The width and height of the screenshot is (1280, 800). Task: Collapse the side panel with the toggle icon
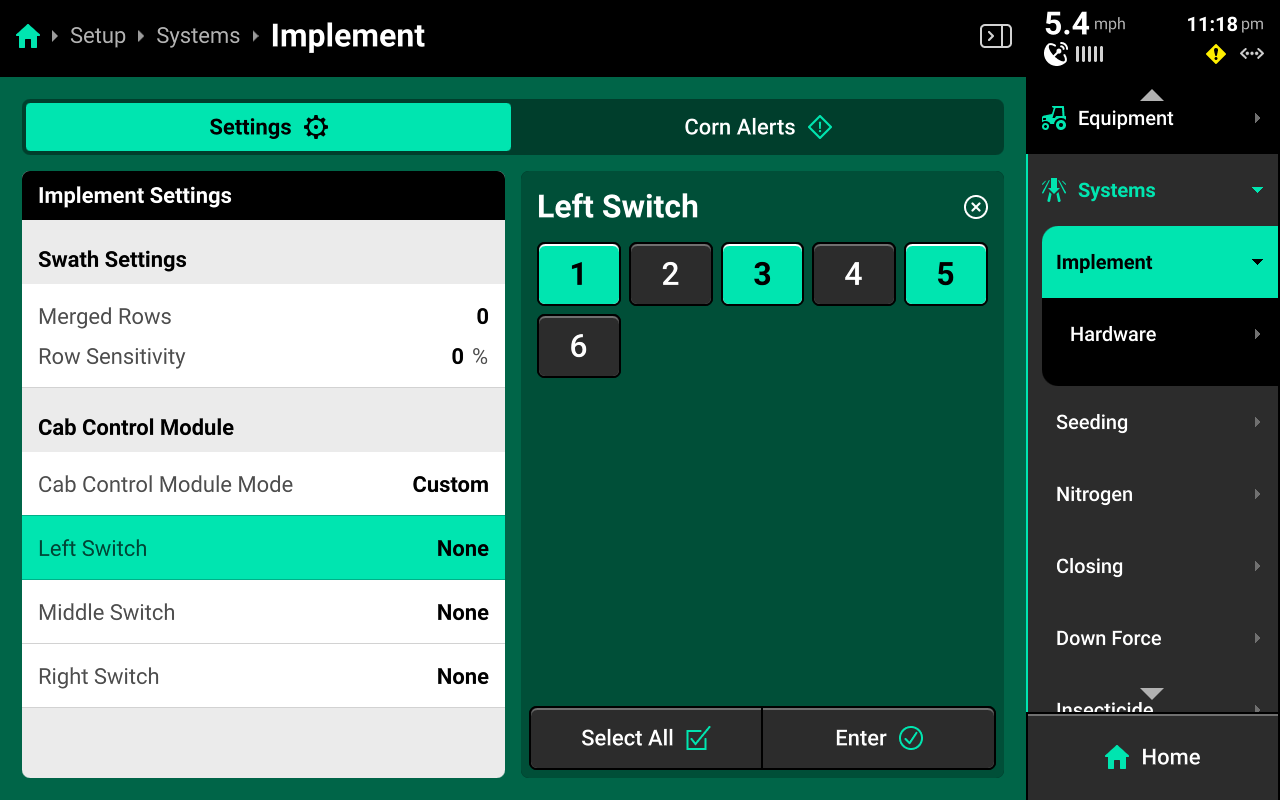995,37
